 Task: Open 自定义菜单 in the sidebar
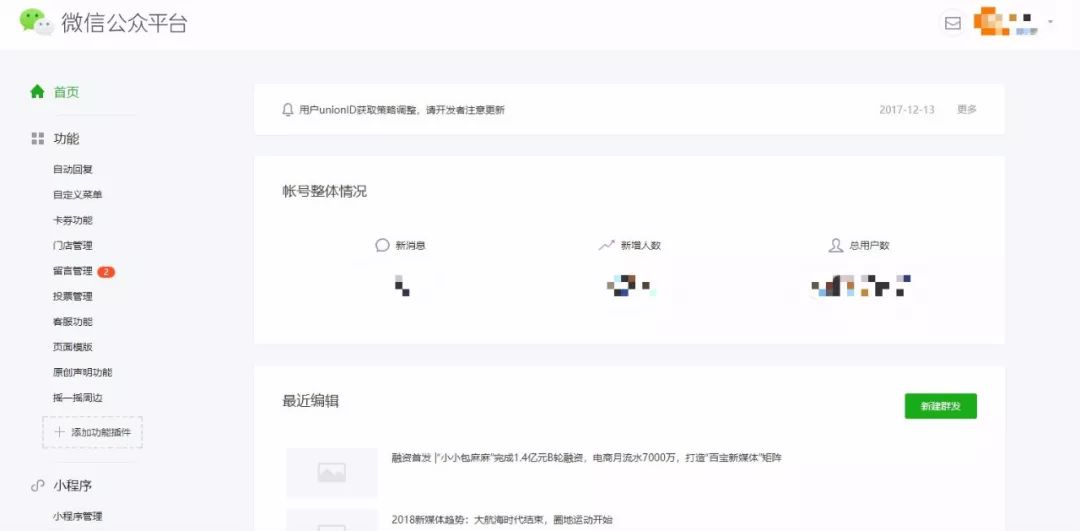click(x=78, y=195)
